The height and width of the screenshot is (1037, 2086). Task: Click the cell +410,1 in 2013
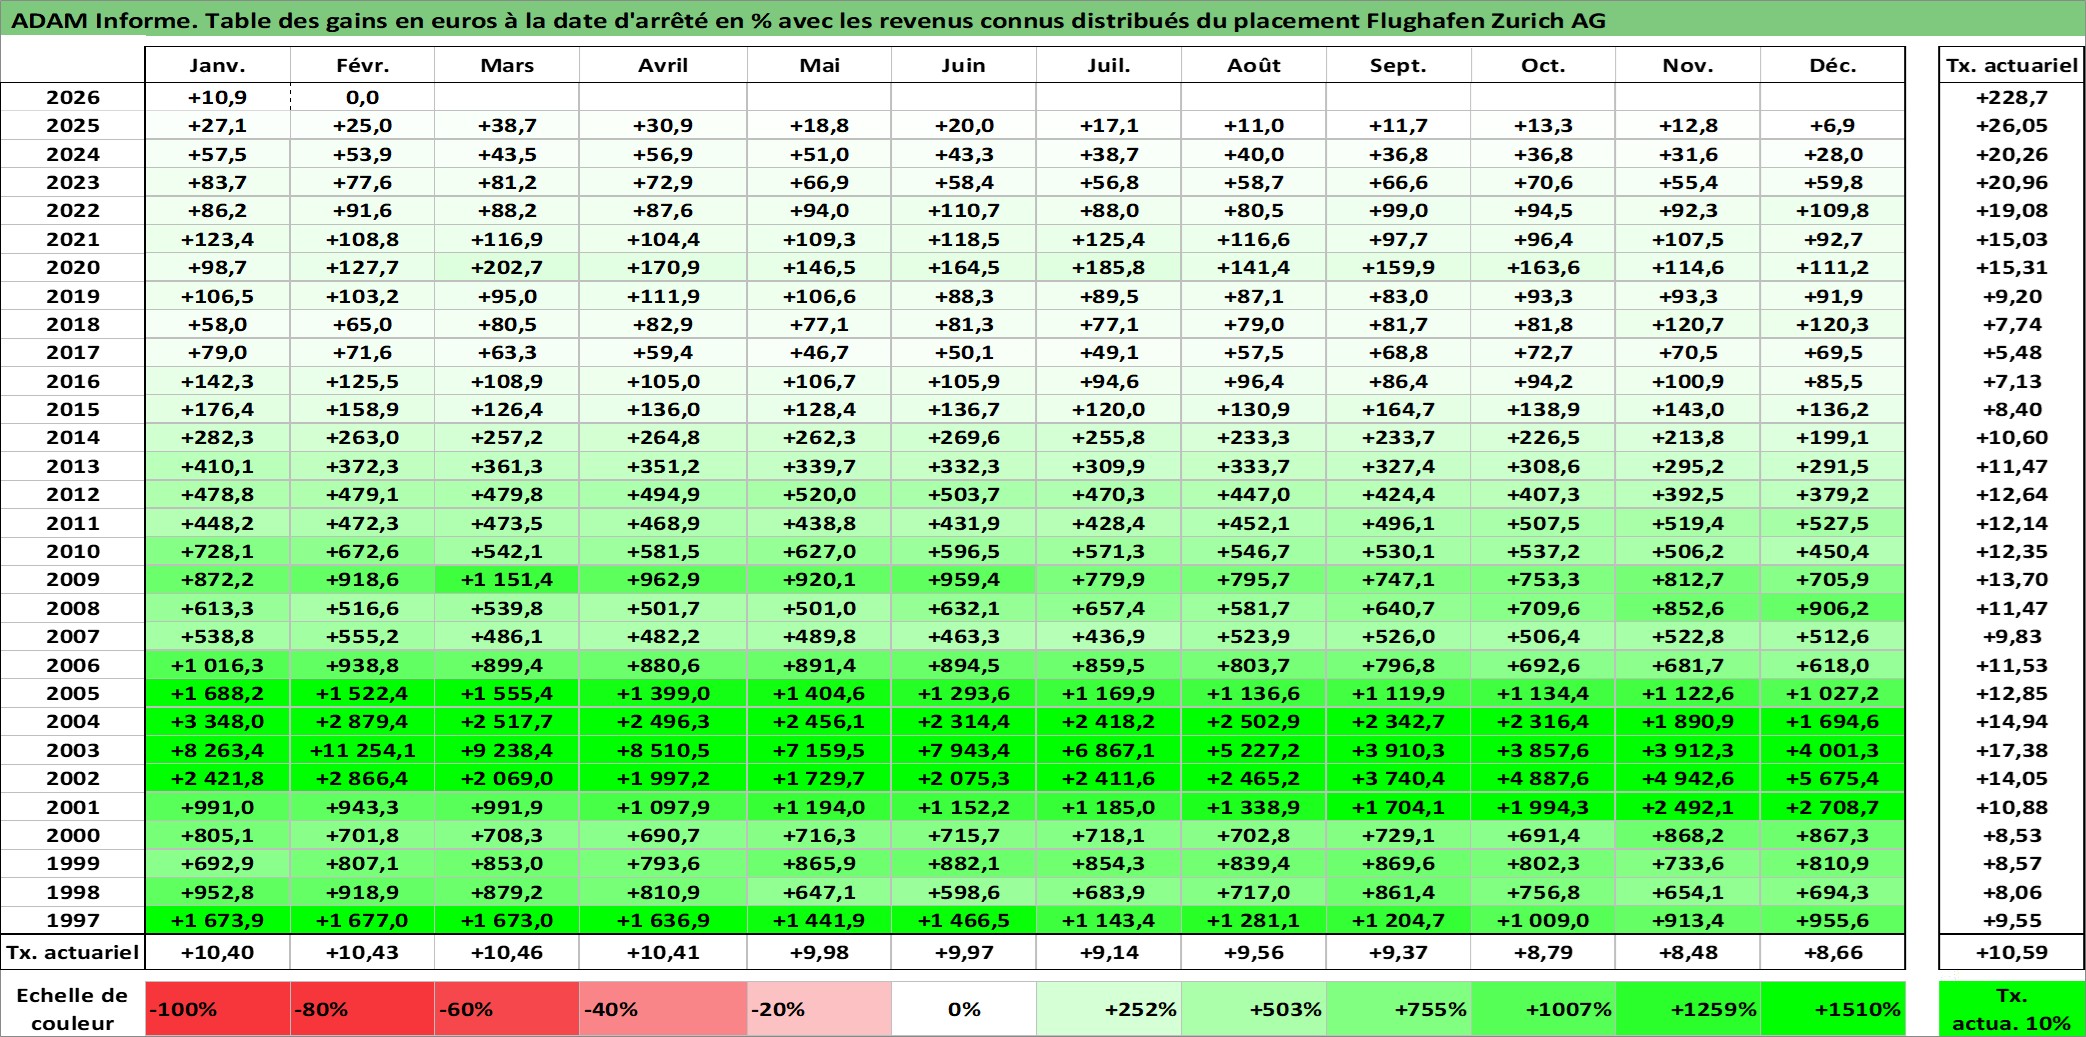point(217,466)
